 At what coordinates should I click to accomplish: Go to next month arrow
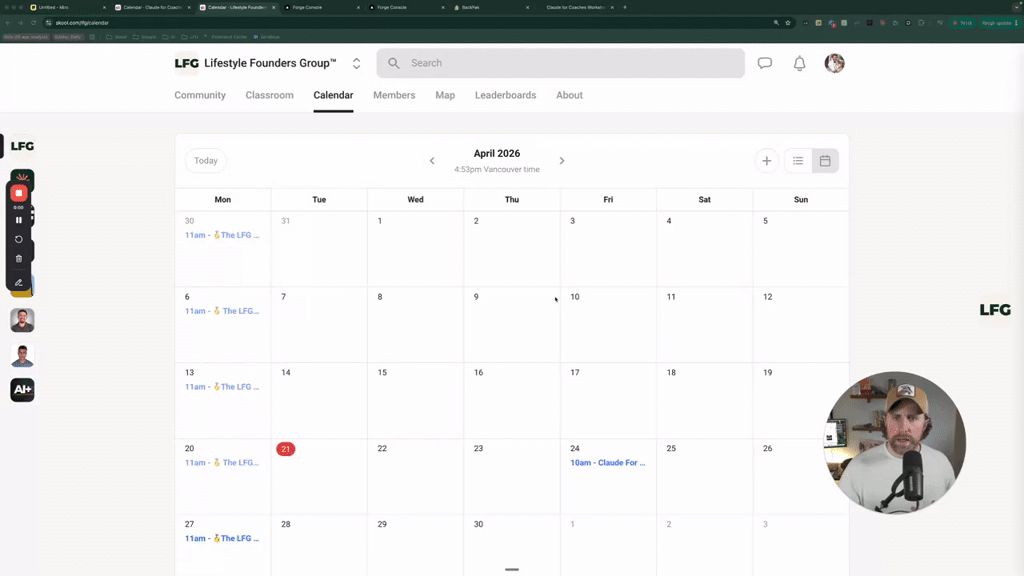click(562, 161)
